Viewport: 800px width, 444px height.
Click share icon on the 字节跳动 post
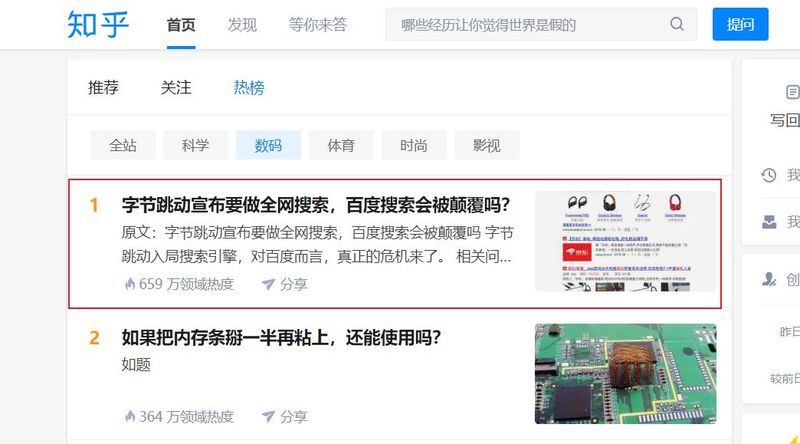point(268,284)
